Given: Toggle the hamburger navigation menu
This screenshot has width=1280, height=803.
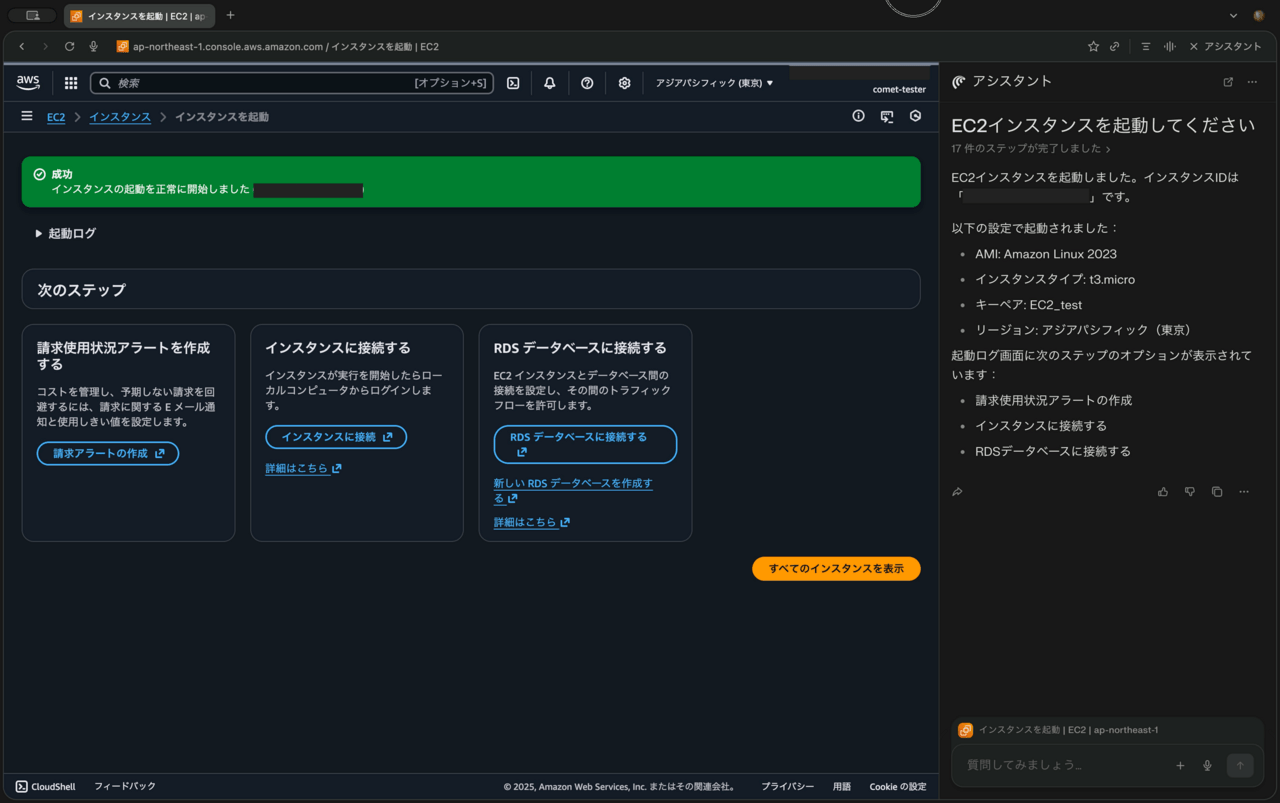Looking at the screenshot, I should click(x=27, y=117).
